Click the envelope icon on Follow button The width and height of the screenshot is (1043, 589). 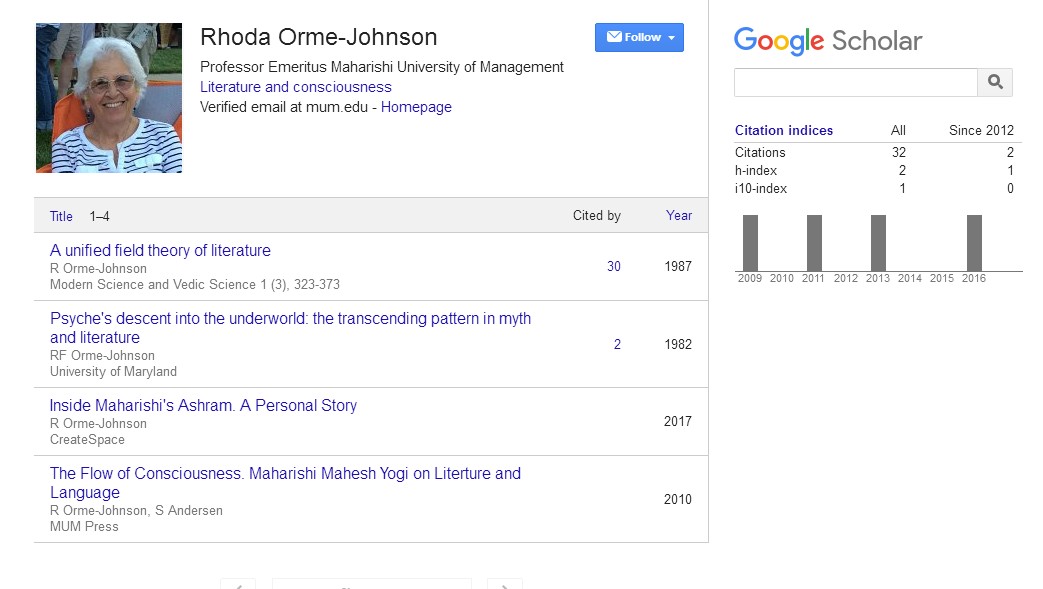[614, 37]
